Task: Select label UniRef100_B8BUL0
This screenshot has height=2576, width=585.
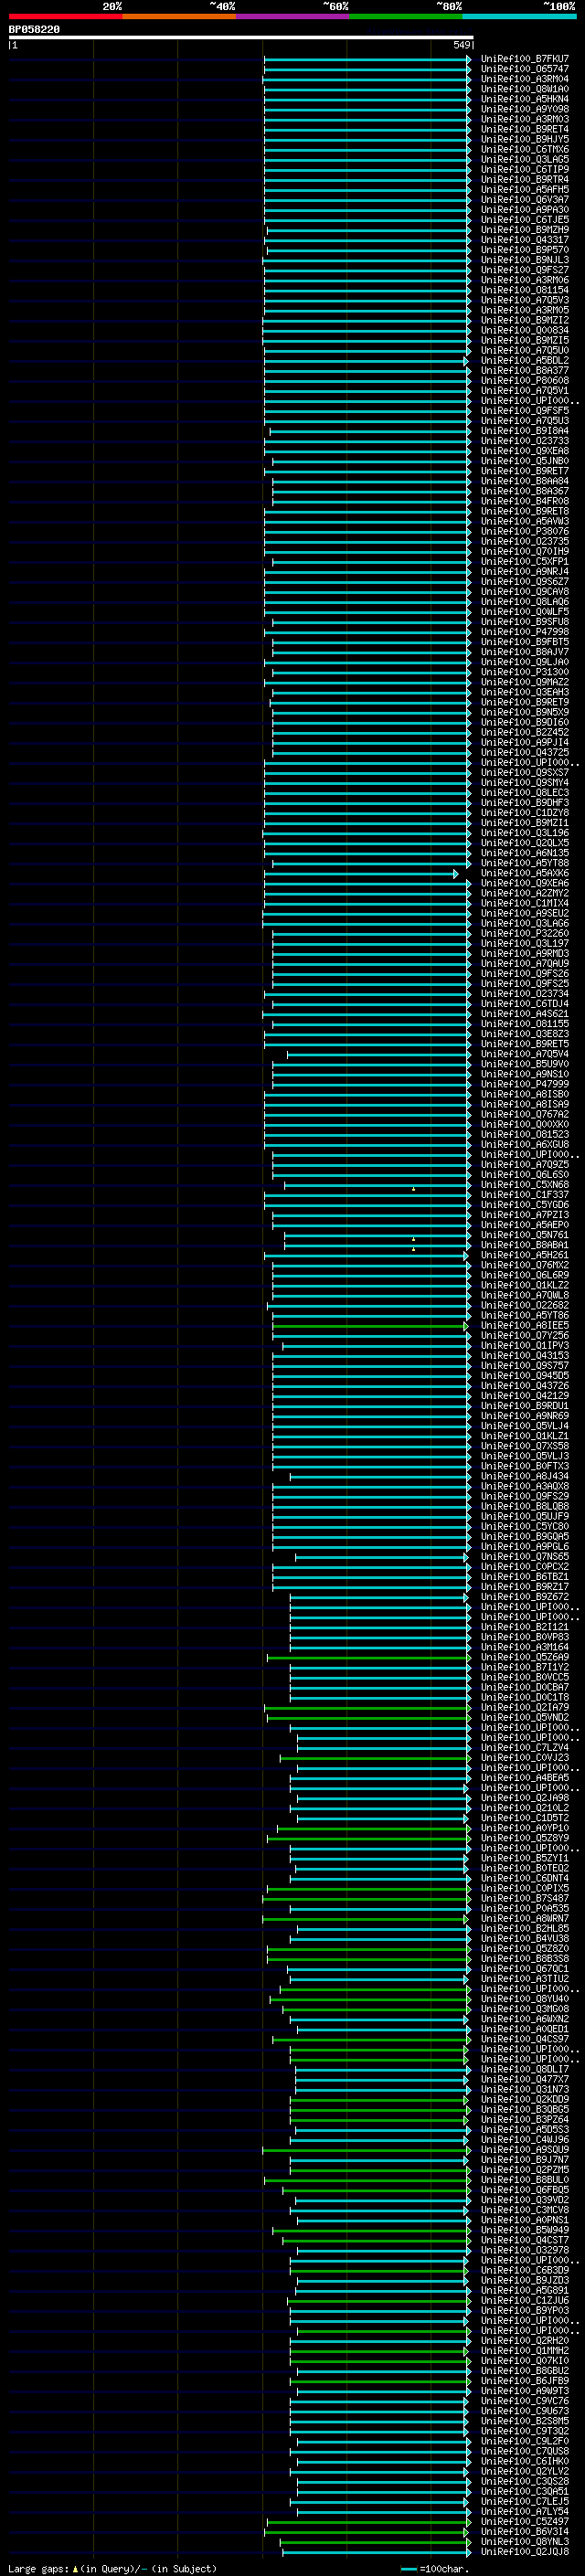Action: tap(525, 2180)
